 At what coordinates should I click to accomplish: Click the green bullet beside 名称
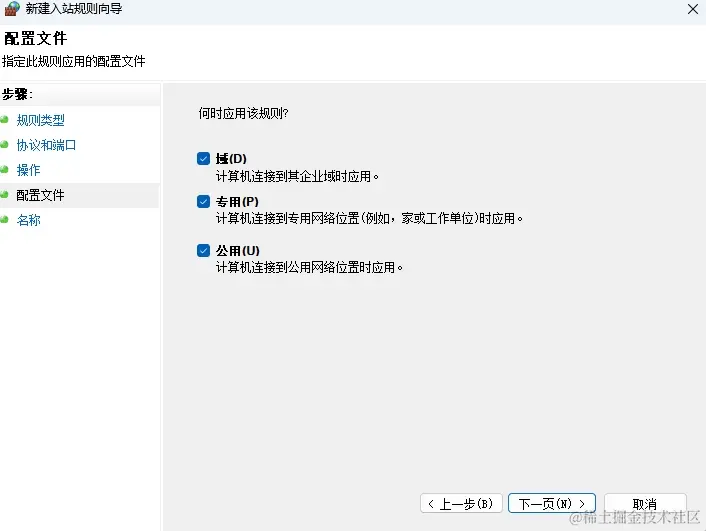(x=5, y=219)
